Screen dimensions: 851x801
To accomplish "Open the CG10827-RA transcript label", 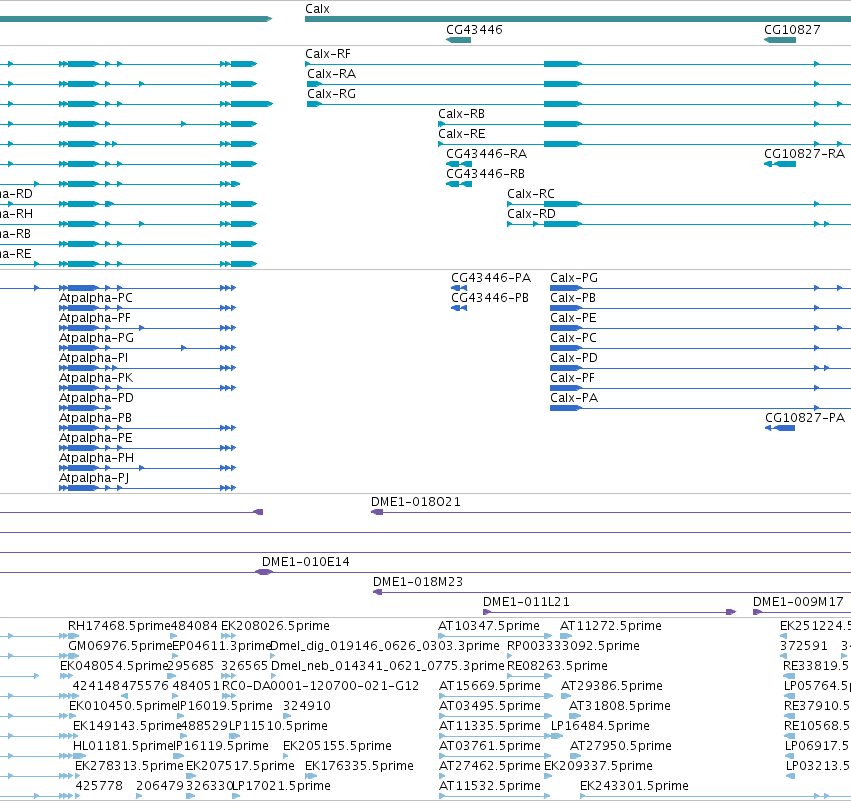I will tap(804, 154).
